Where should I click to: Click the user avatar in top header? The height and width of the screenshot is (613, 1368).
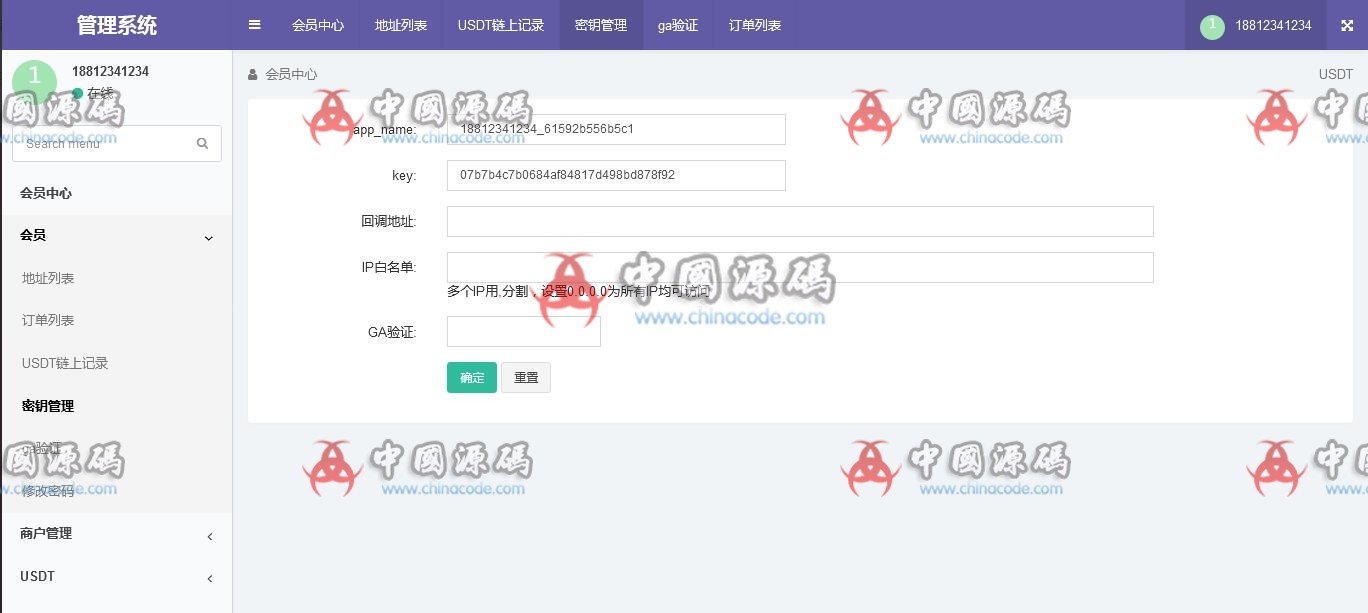pyautogui.click(x=1212, y=26)
